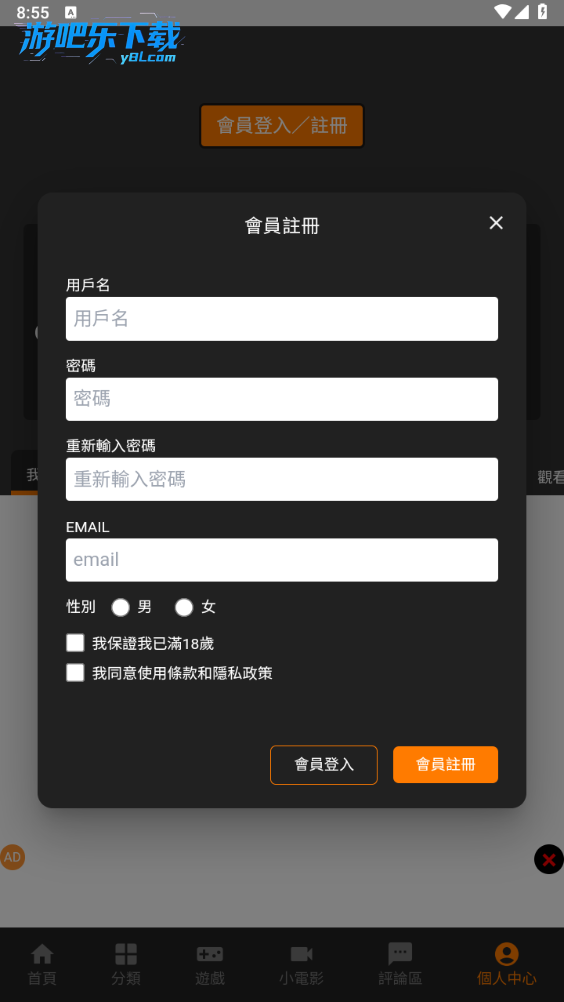
Task: Focus the 重新輸入密碼 input field
Action: tap(282, 479)
